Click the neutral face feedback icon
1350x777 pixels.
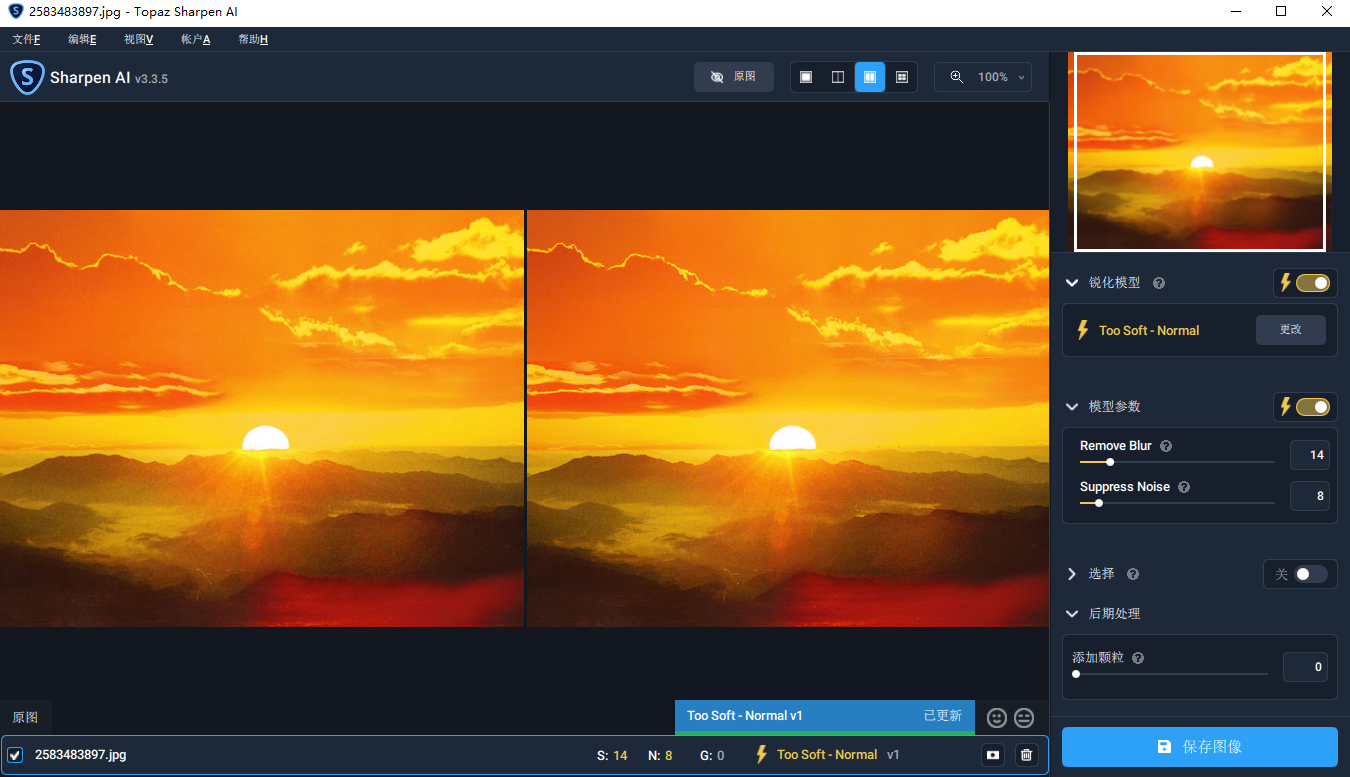[1024, 717]
